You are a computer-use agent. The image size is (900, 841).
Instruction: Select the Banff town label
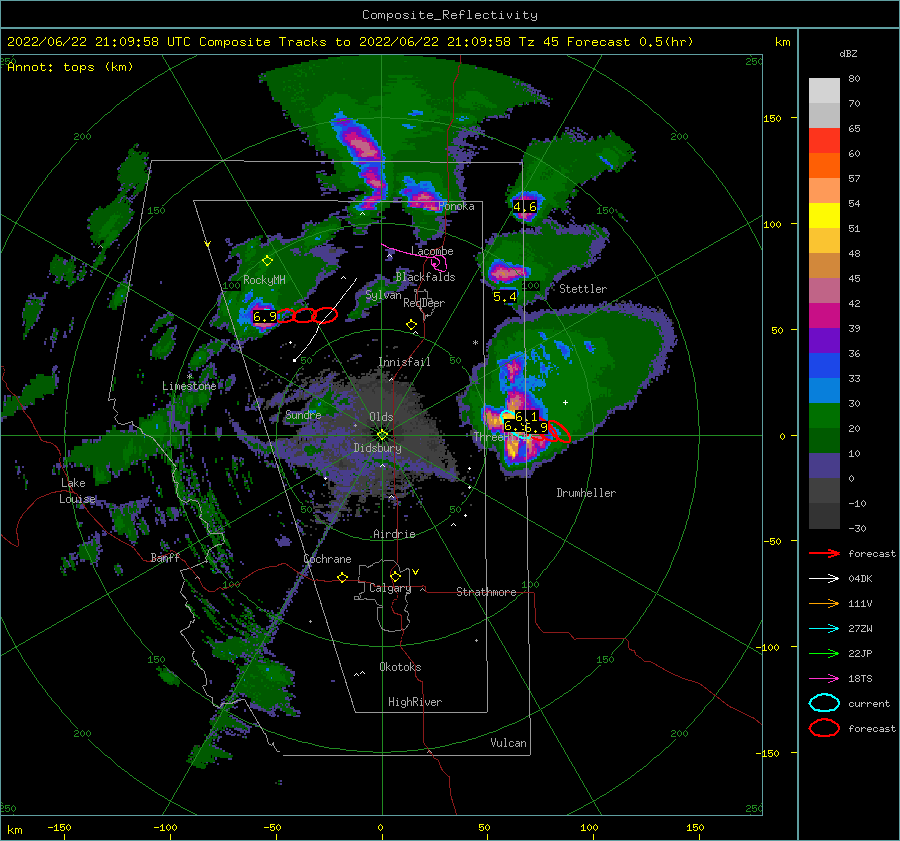[165, 557]
